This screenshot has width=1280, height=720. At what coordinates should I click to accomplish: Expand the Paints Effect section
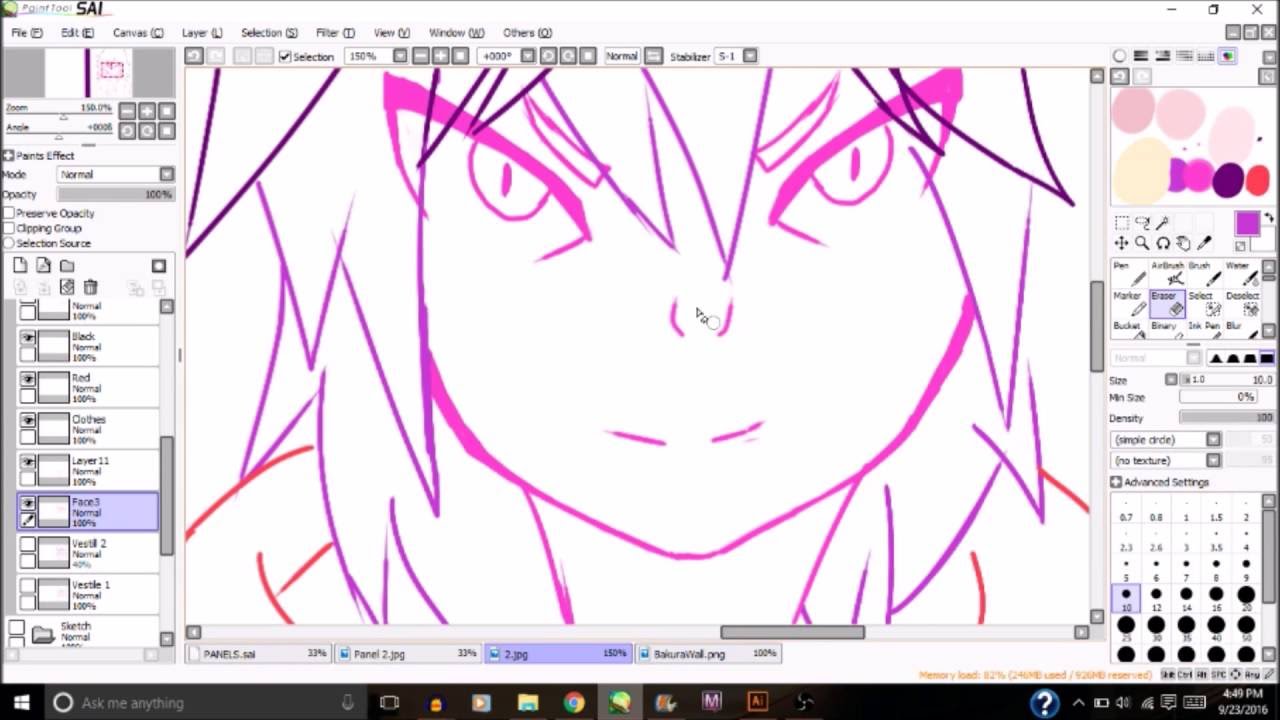click(8, 156)
